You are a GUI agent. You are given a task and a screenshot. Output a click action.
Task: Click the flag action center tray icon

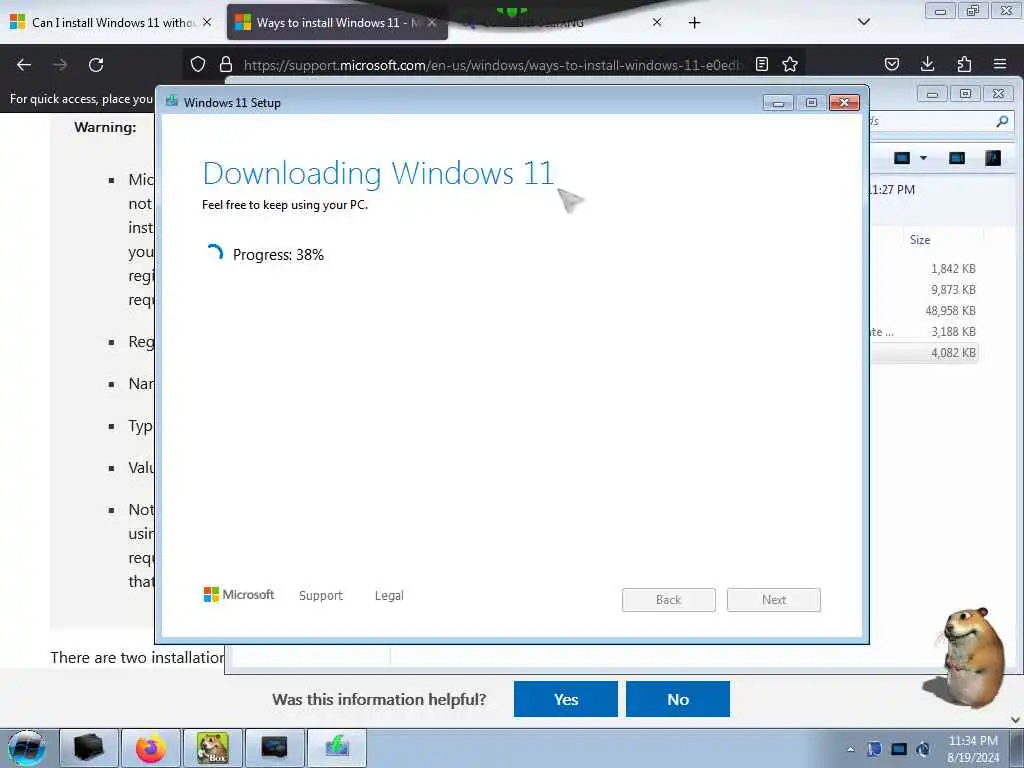874,749
